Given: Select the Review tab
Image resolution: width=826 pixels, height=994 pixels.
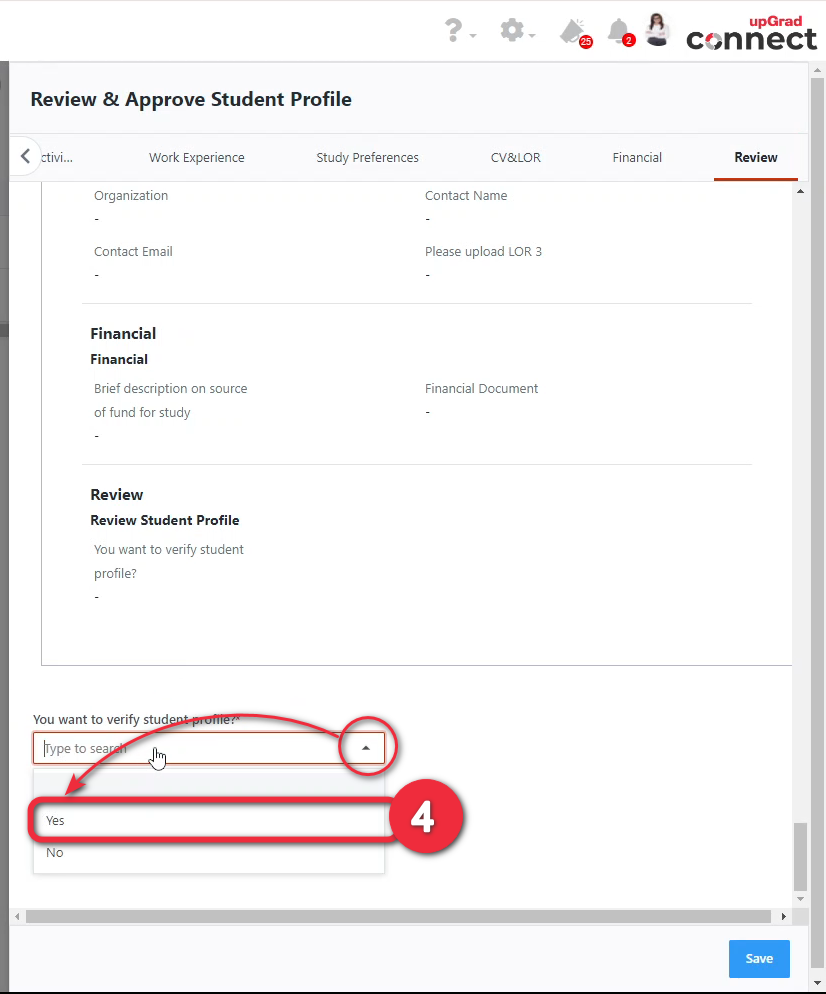Looking at the screenshot, I should (x=755, y=158).
